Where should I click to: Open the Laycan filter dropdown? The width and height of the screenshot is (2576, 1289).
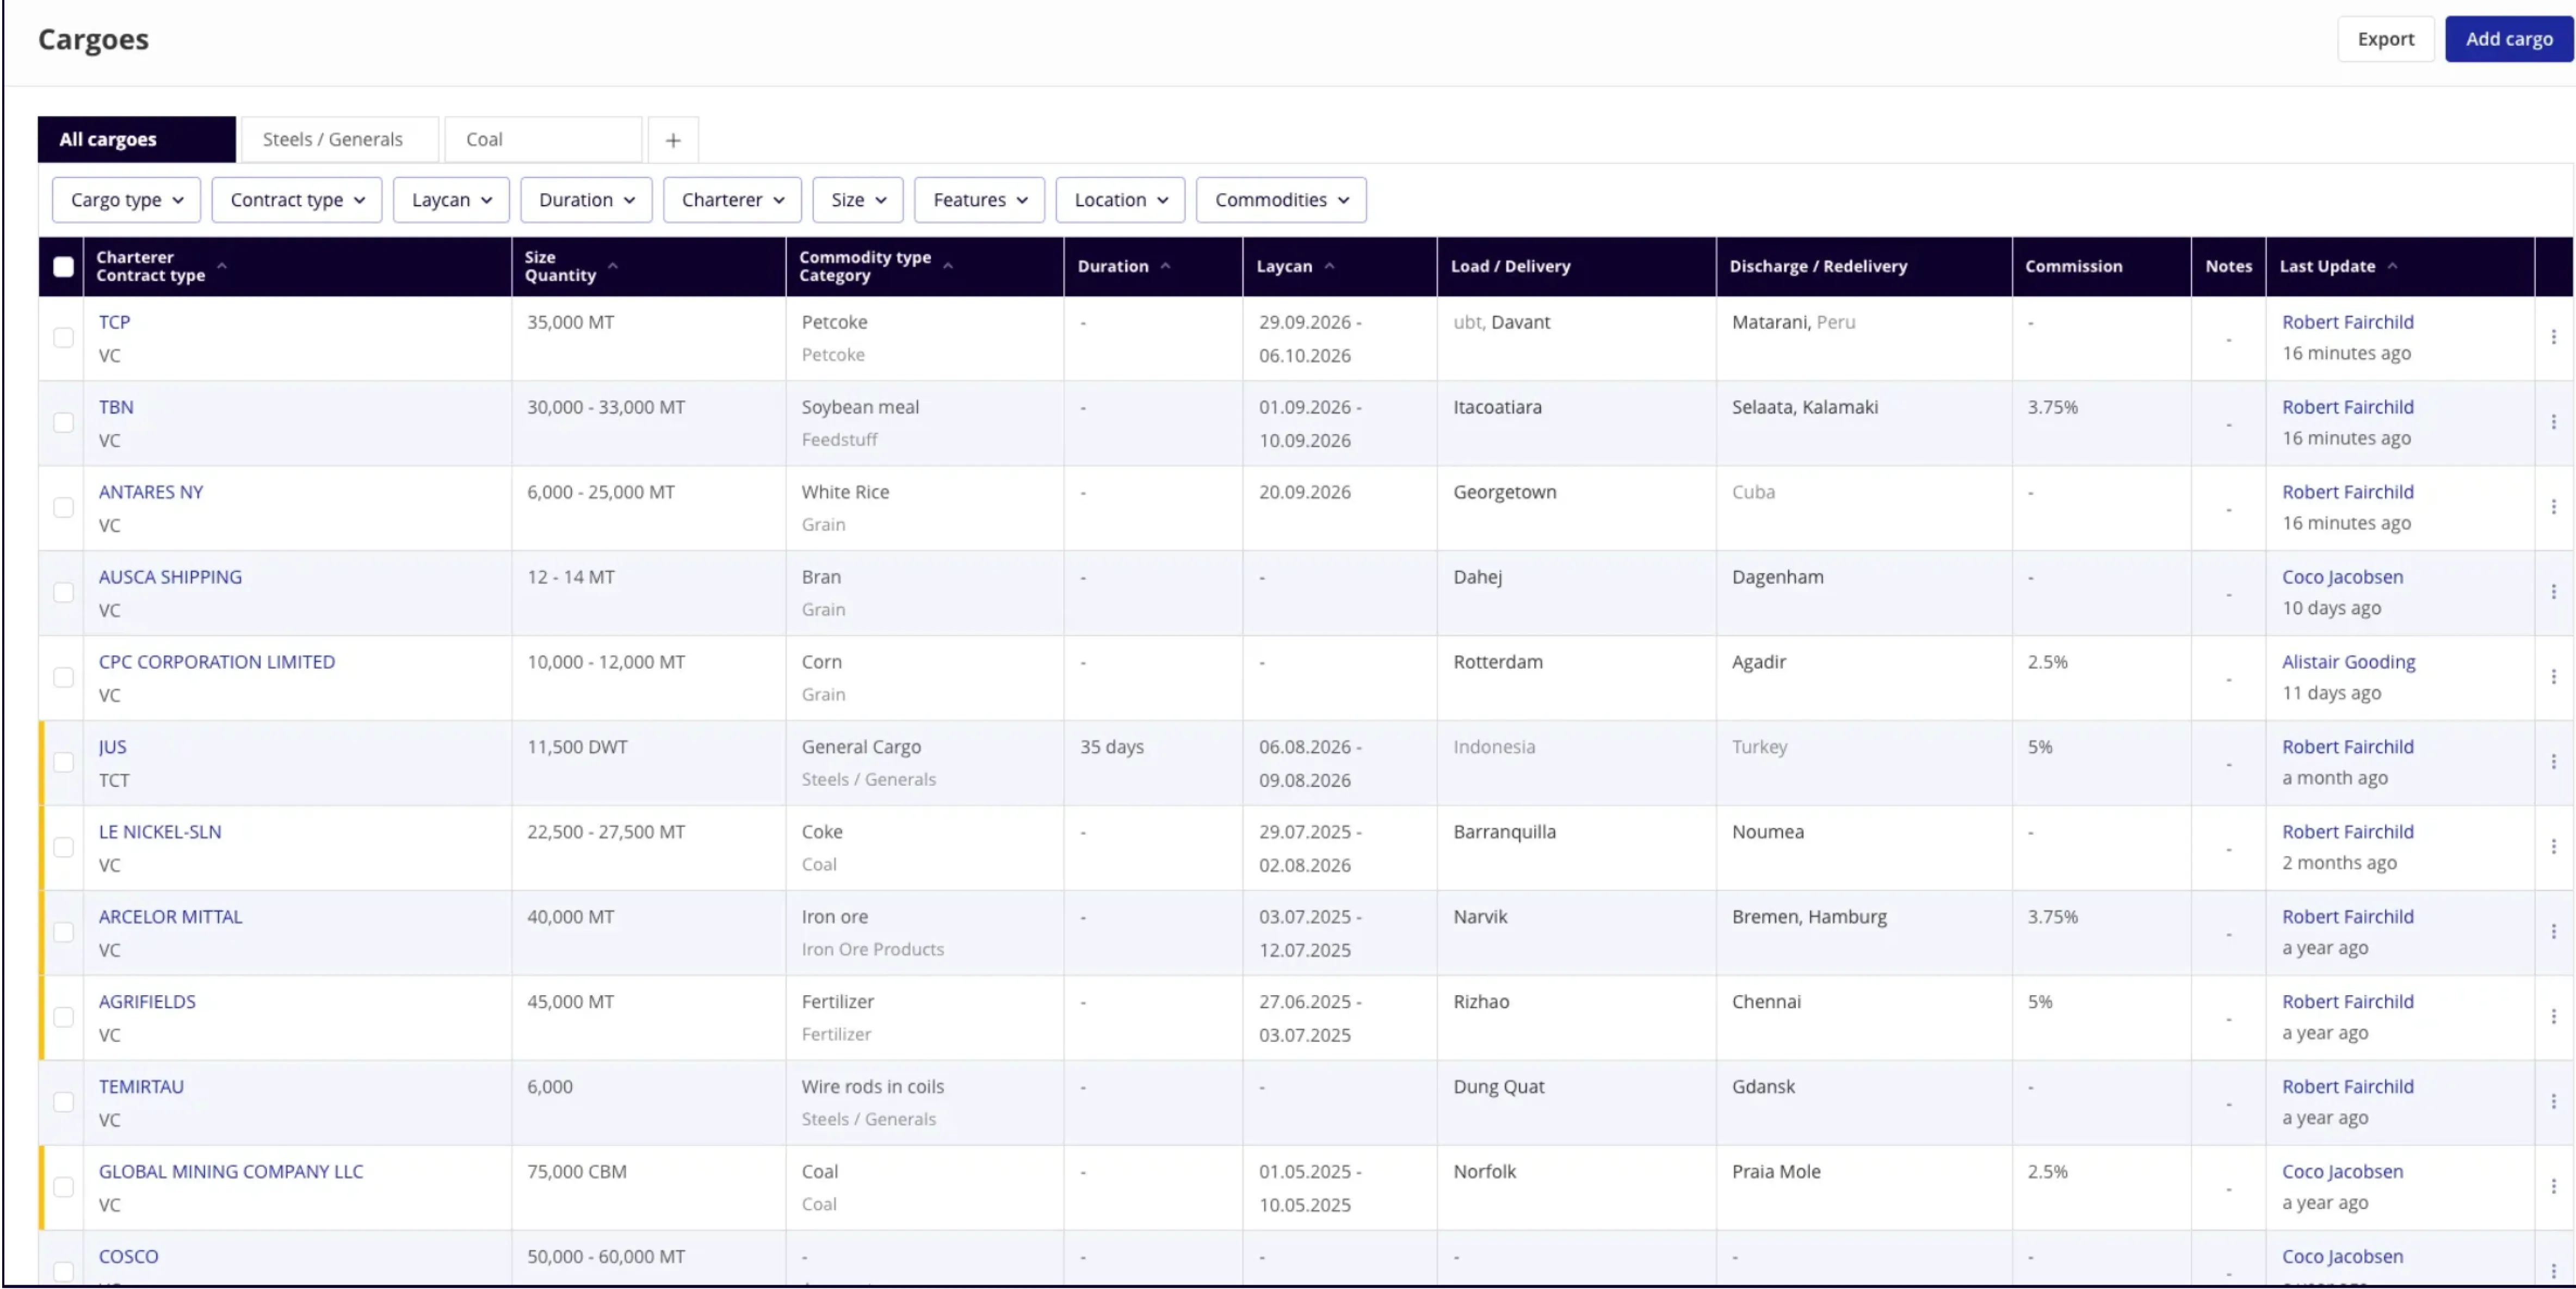(x=451, y=200)
